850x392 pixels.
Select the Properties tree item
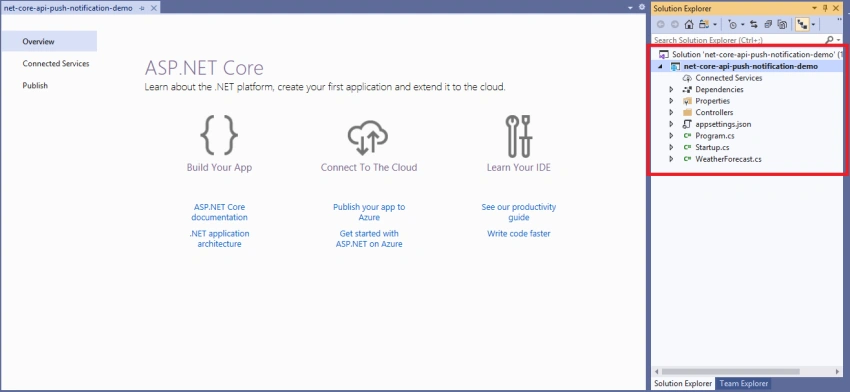click(712, 101)
